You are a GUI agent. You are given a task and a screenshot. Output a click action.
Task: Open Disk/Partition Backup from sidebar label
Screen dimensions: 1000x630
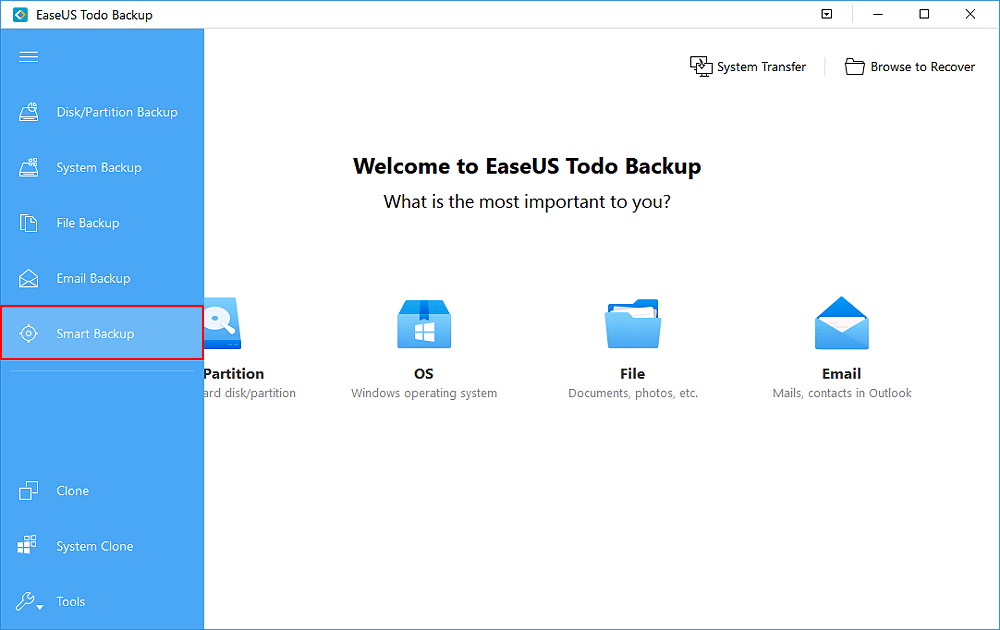tap(117, 112)
